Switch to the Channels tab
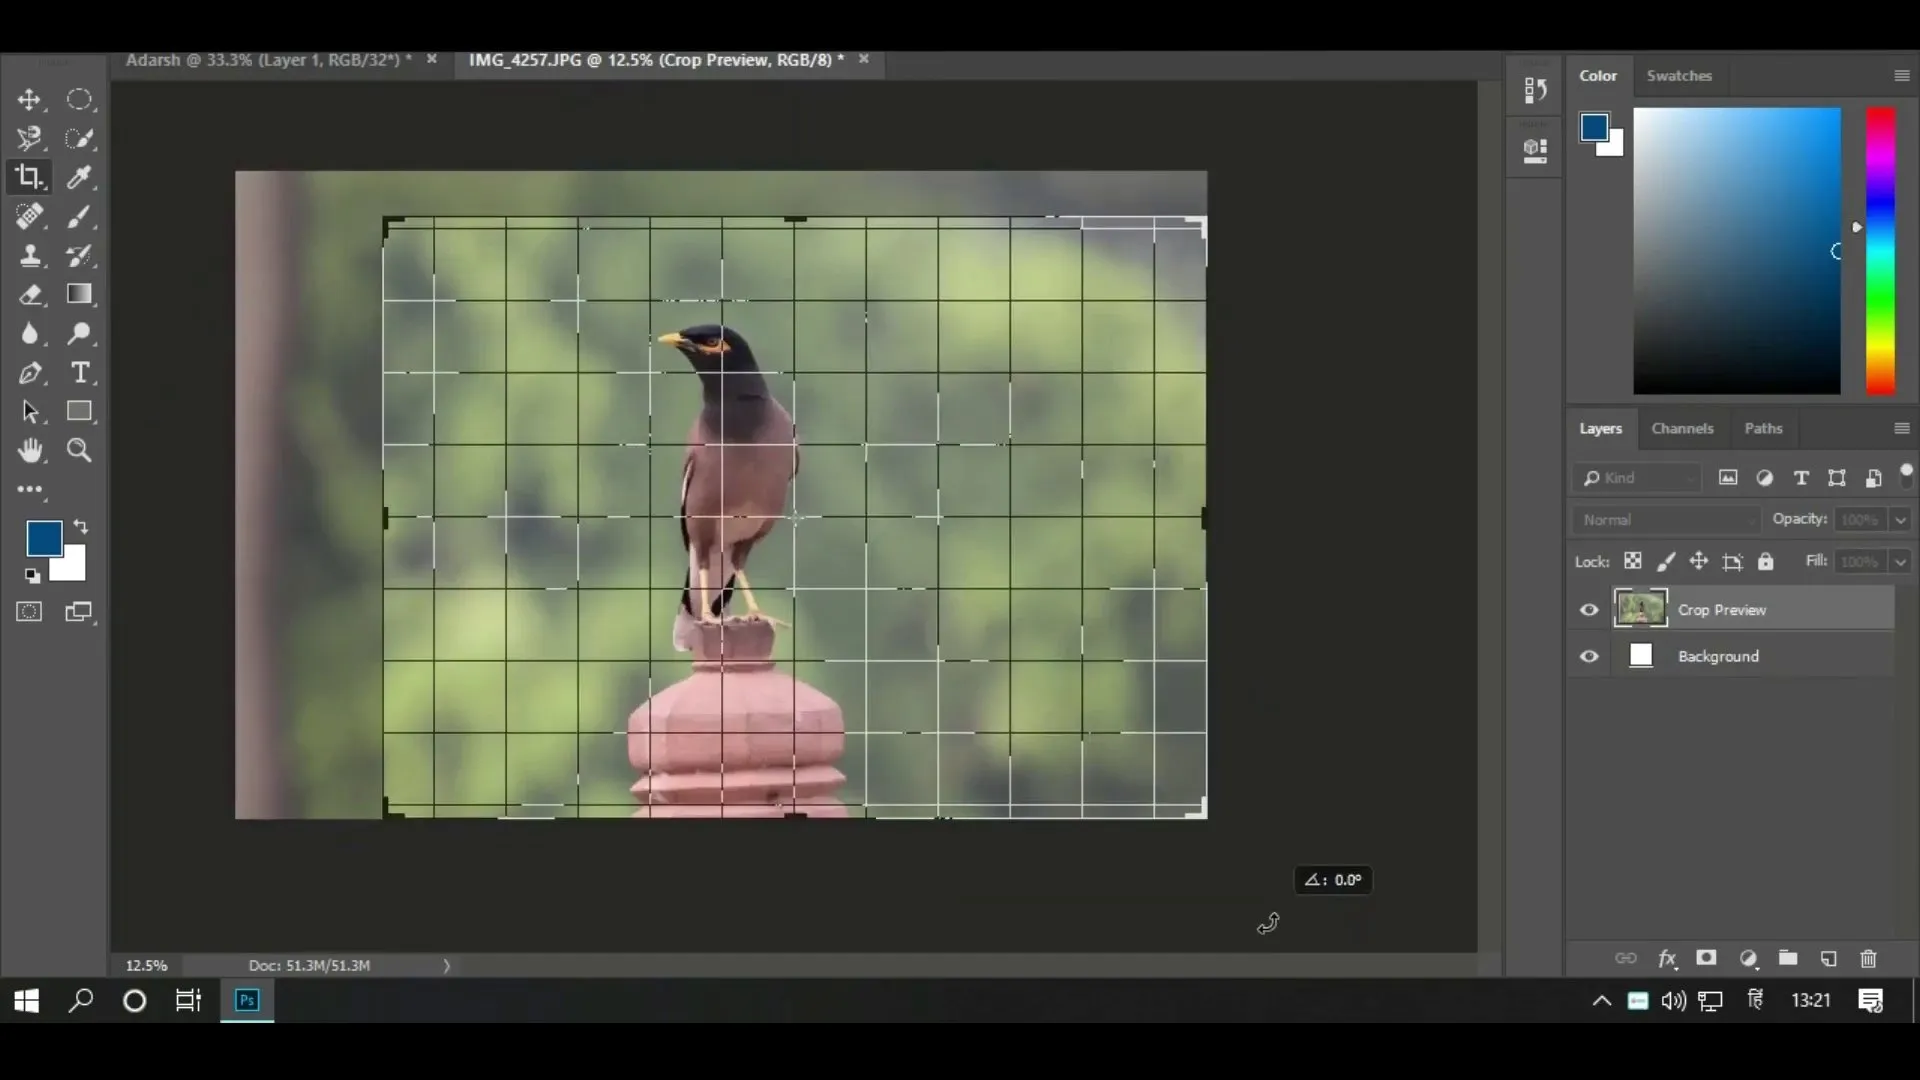Screen dimensions: 1920x1080 [x=1683, y=427]
